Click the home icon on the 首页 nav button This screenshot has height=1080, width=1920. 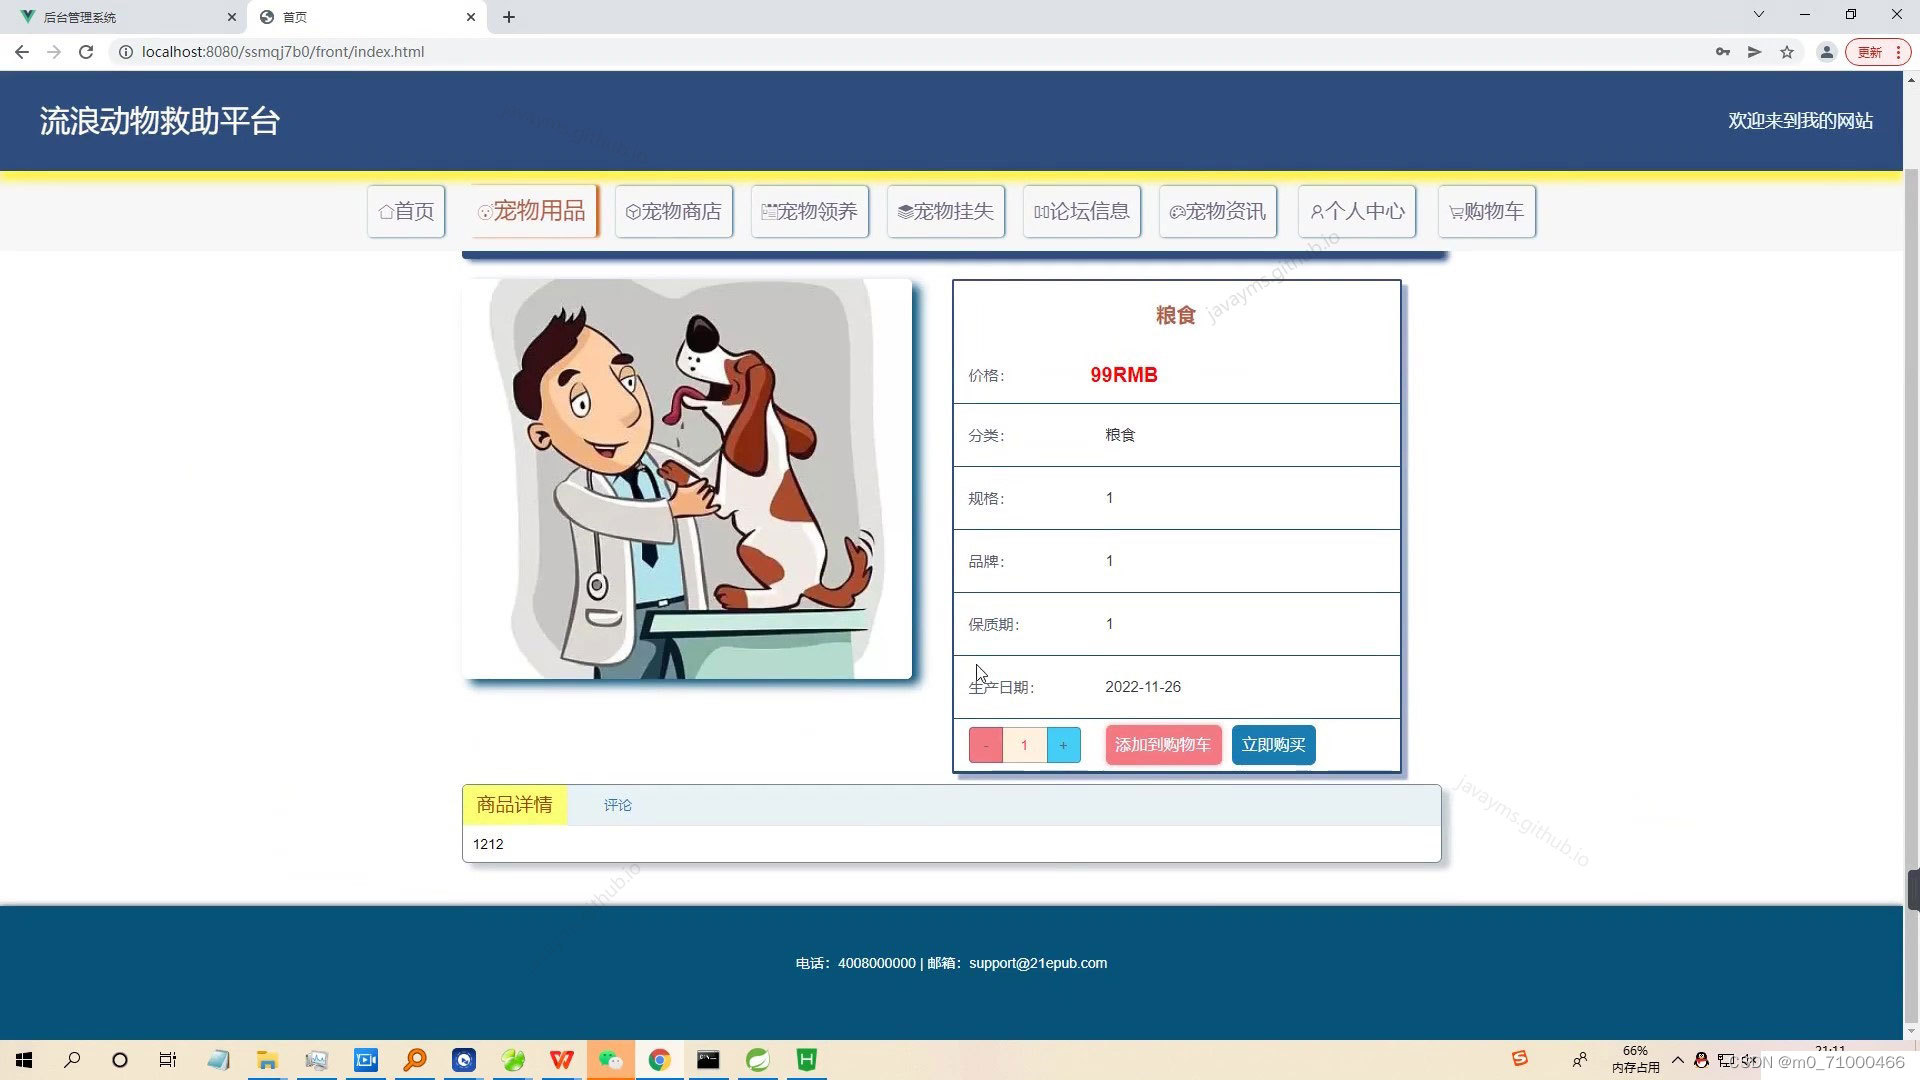[386, 211]
